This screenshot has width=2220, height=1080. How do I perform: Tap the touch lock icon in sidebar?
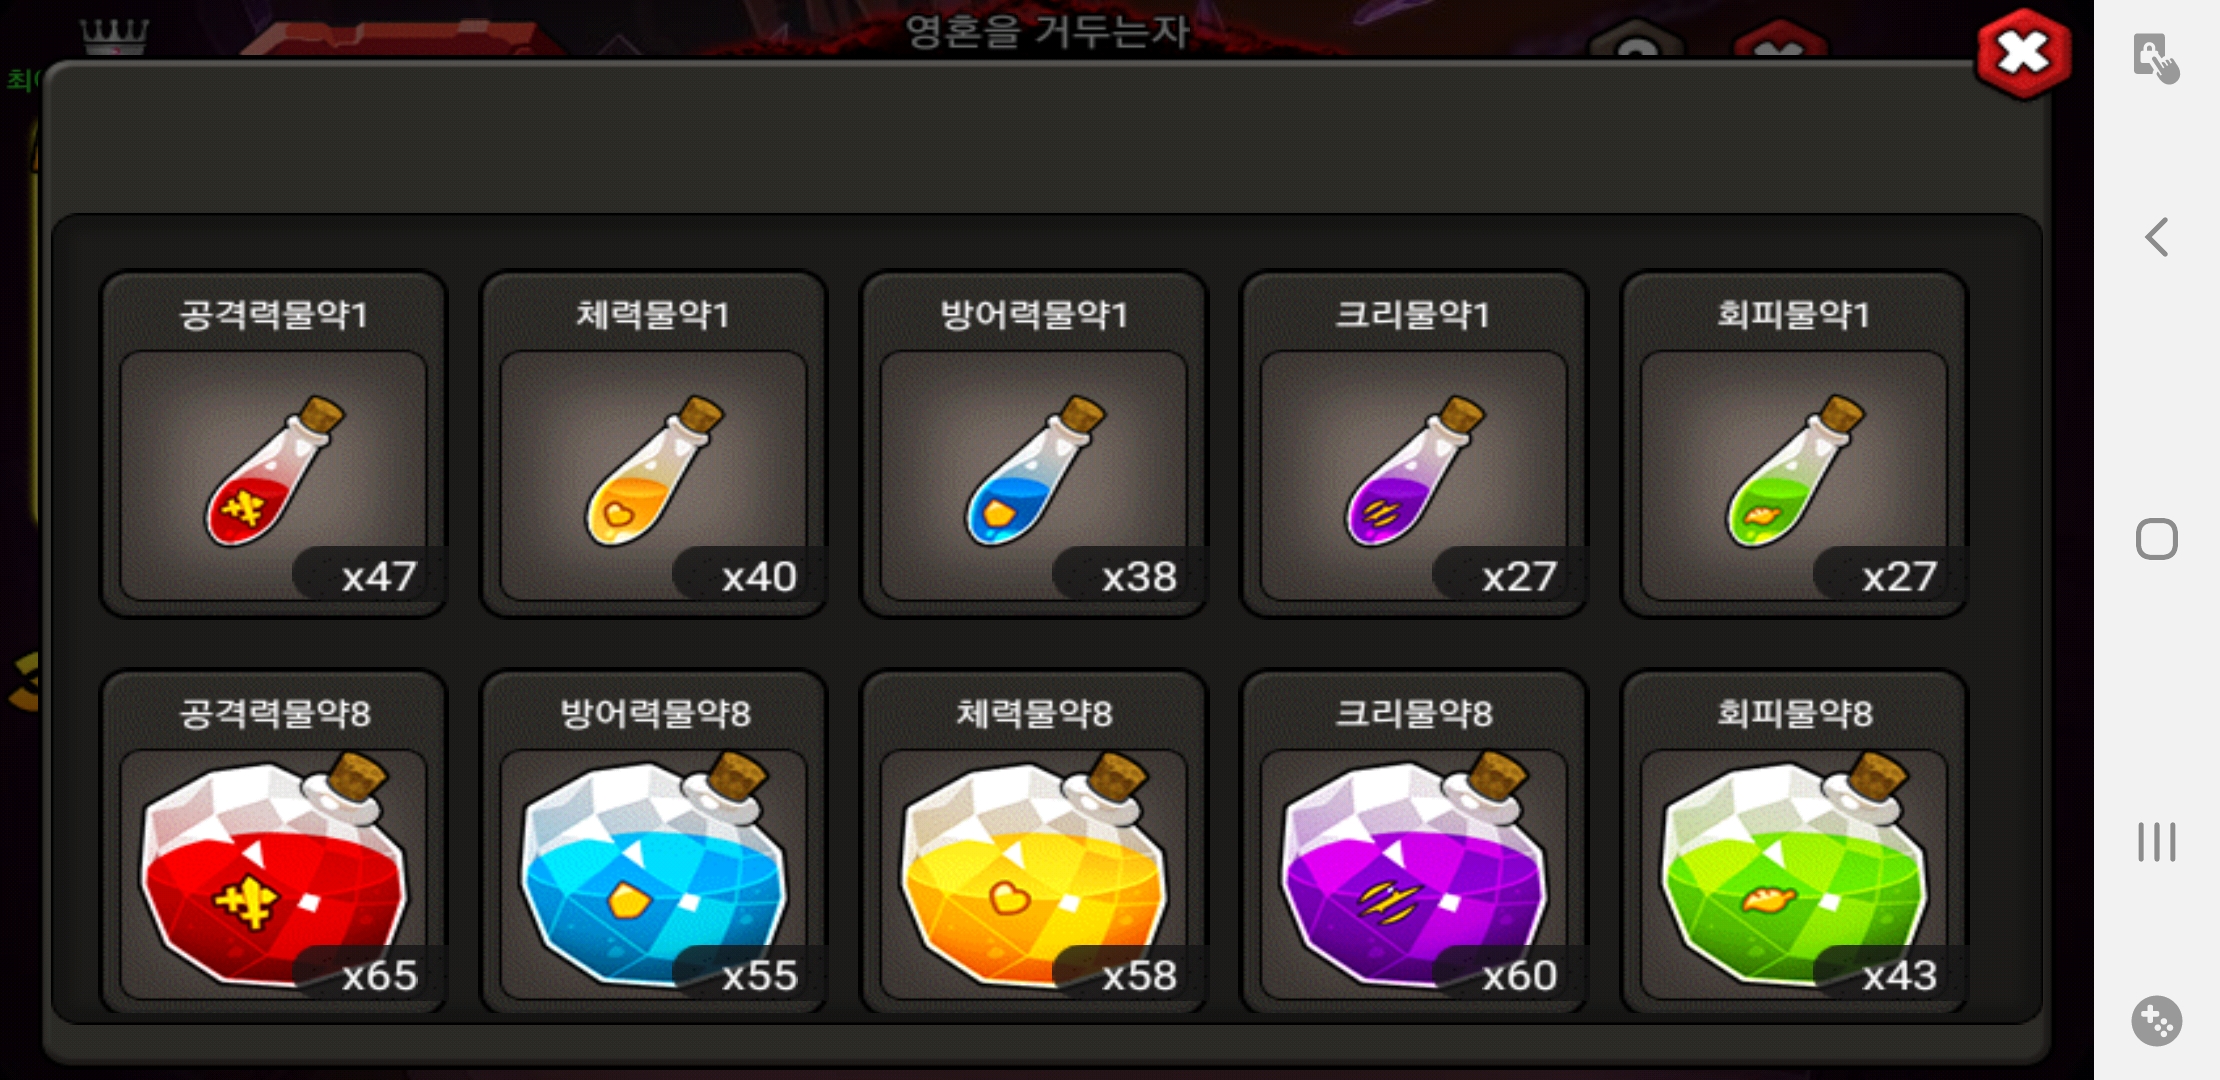pos(2156,58)
